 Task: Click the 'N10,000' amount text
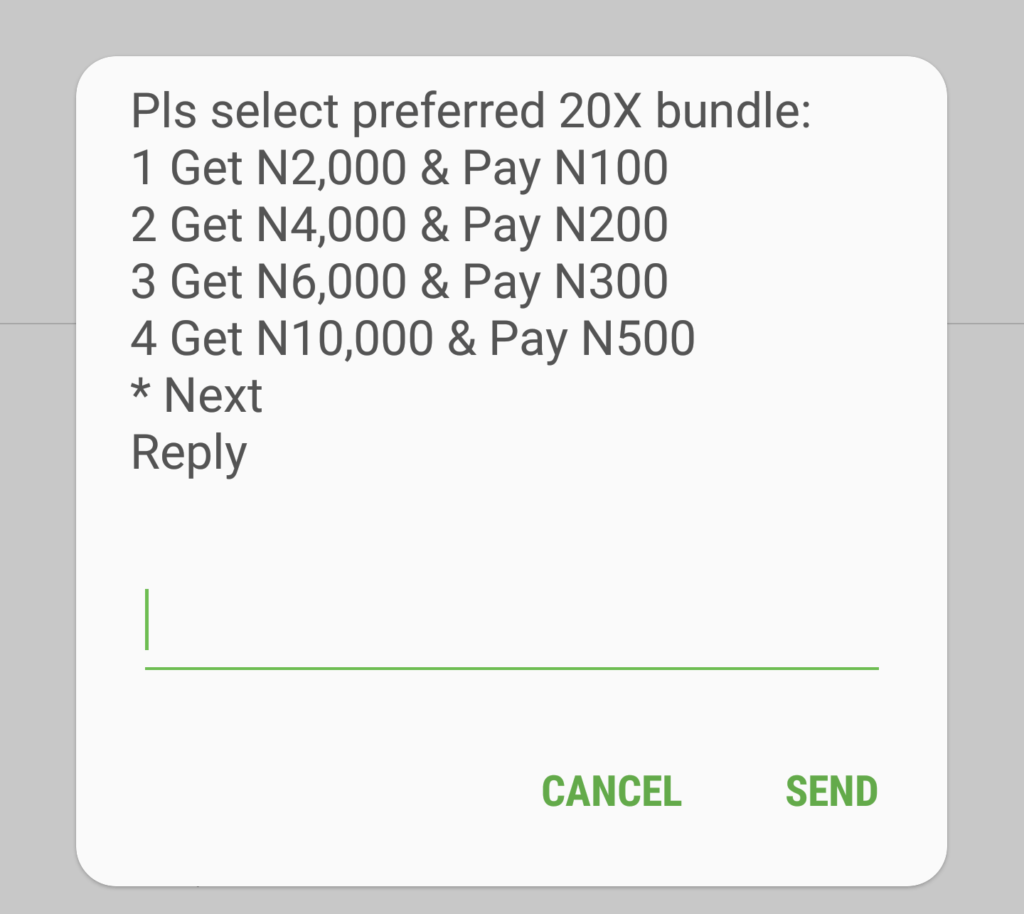click(345, 340)
